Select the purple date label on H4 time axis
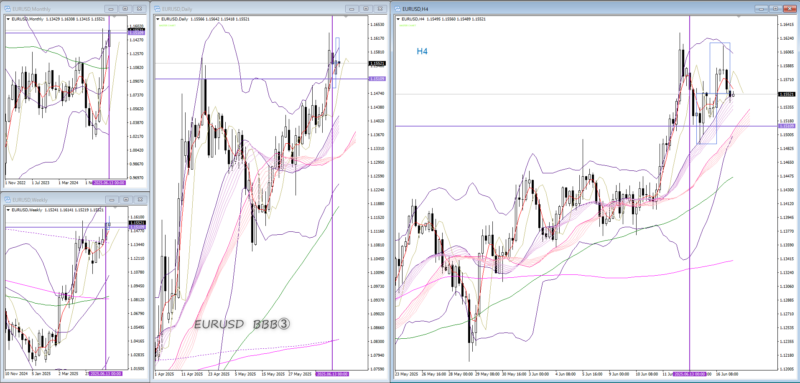 (x=690, y=374)
